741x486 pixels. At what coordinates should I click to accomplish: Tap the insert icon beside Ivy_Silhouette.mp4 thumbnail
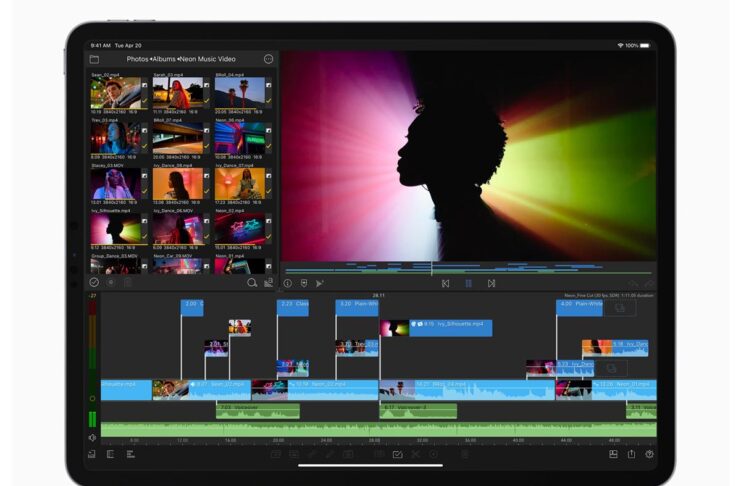tap(145, 221)
